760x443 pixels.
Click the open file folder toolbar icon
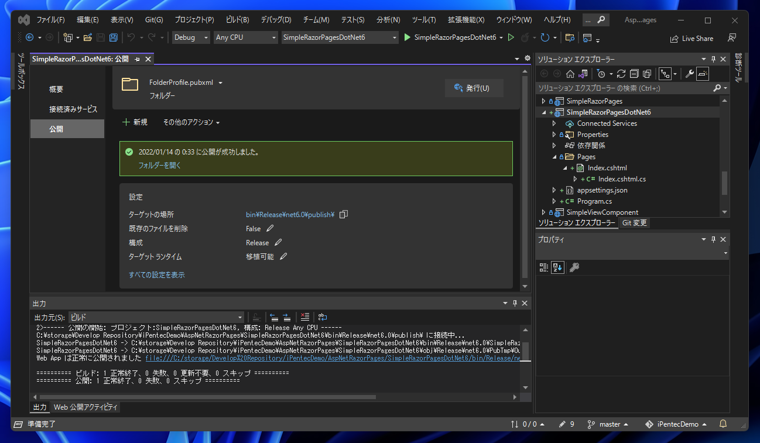88,37
